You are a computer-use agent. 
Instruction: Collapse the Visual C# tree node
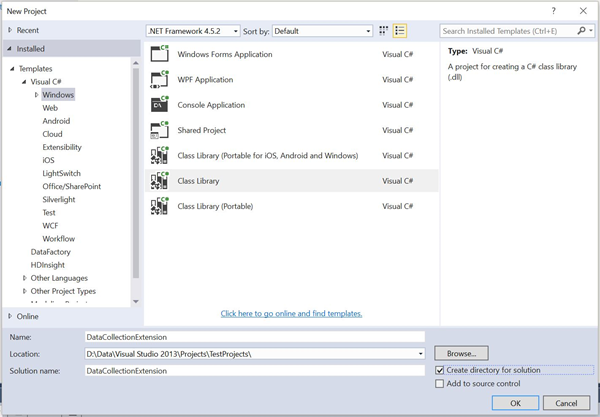(x=24, y=82)
